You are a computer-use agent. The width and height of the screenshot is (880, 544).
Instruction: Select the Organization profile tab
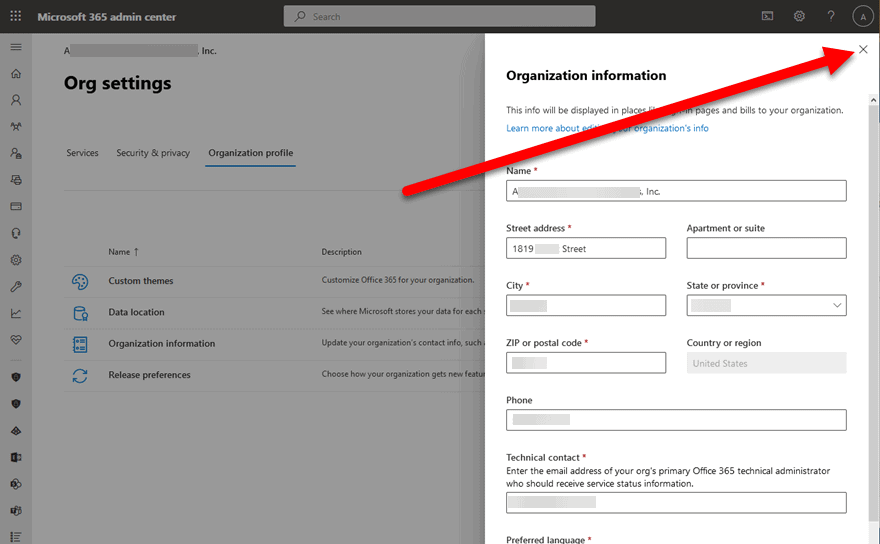(250, 153)
